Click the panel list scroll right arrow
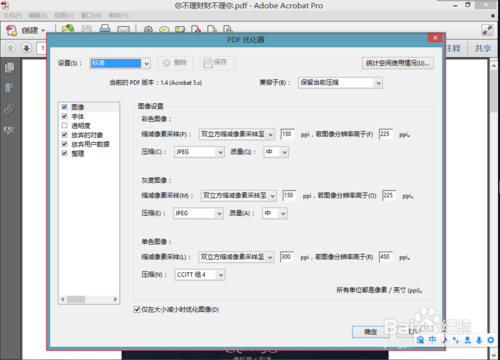Image resolution: width=500 pixels, height=360 pixels. (115, 299)
